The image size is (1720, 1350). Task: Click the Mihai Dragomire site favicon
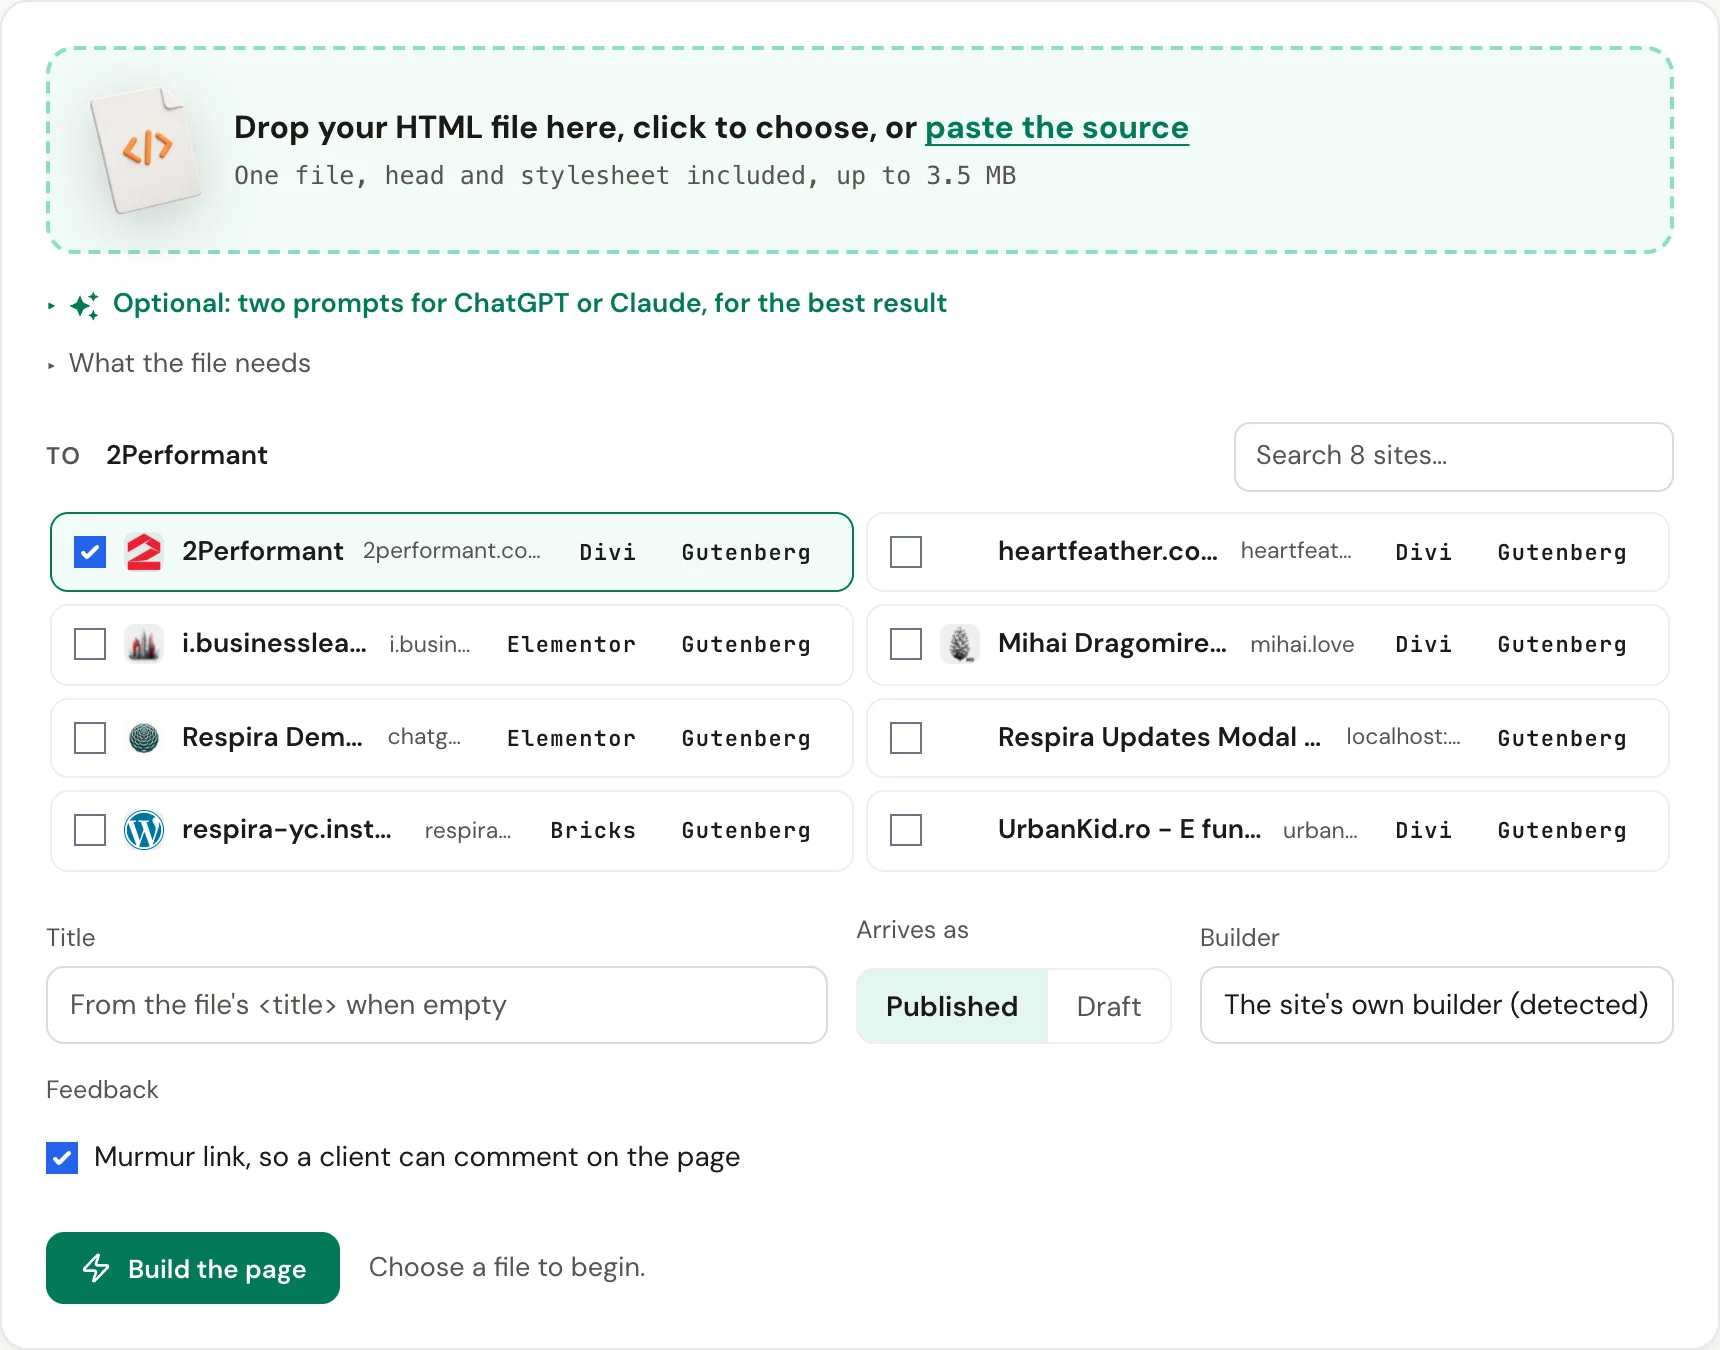pos(960,644)
